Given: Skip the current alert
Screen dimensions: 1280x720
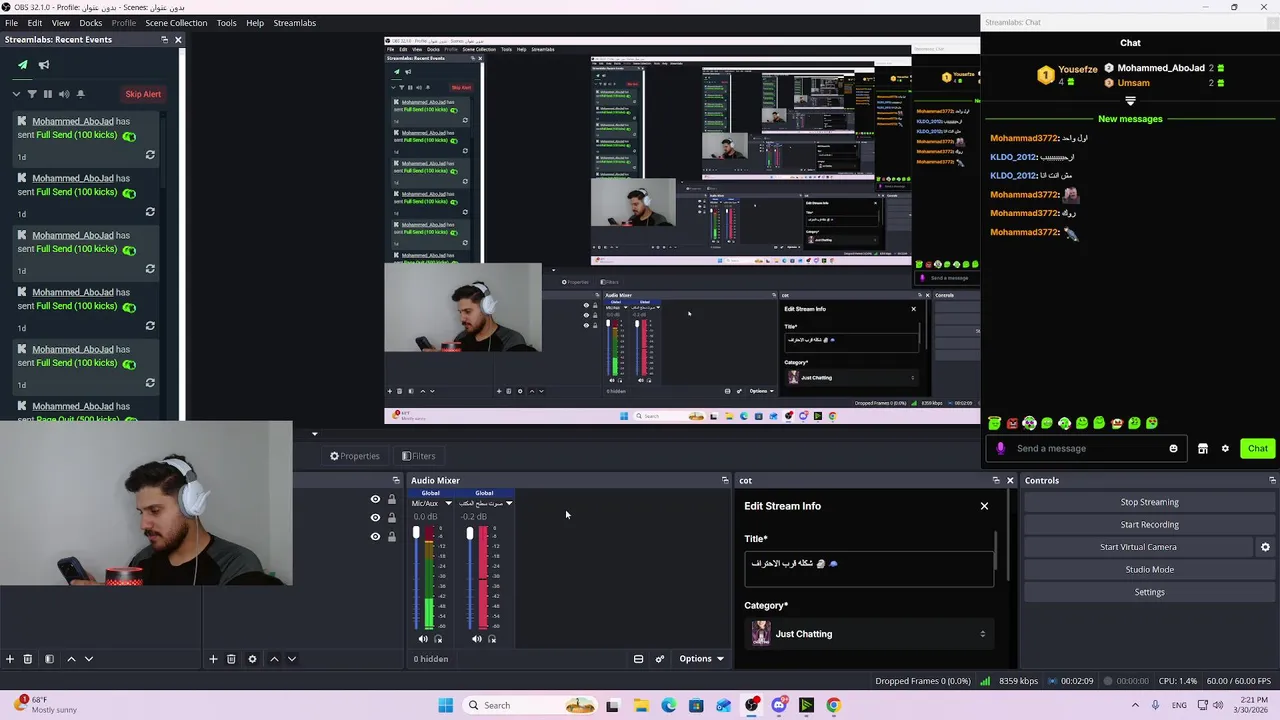Looking at the screenshot, I should [x=143, y=94].
